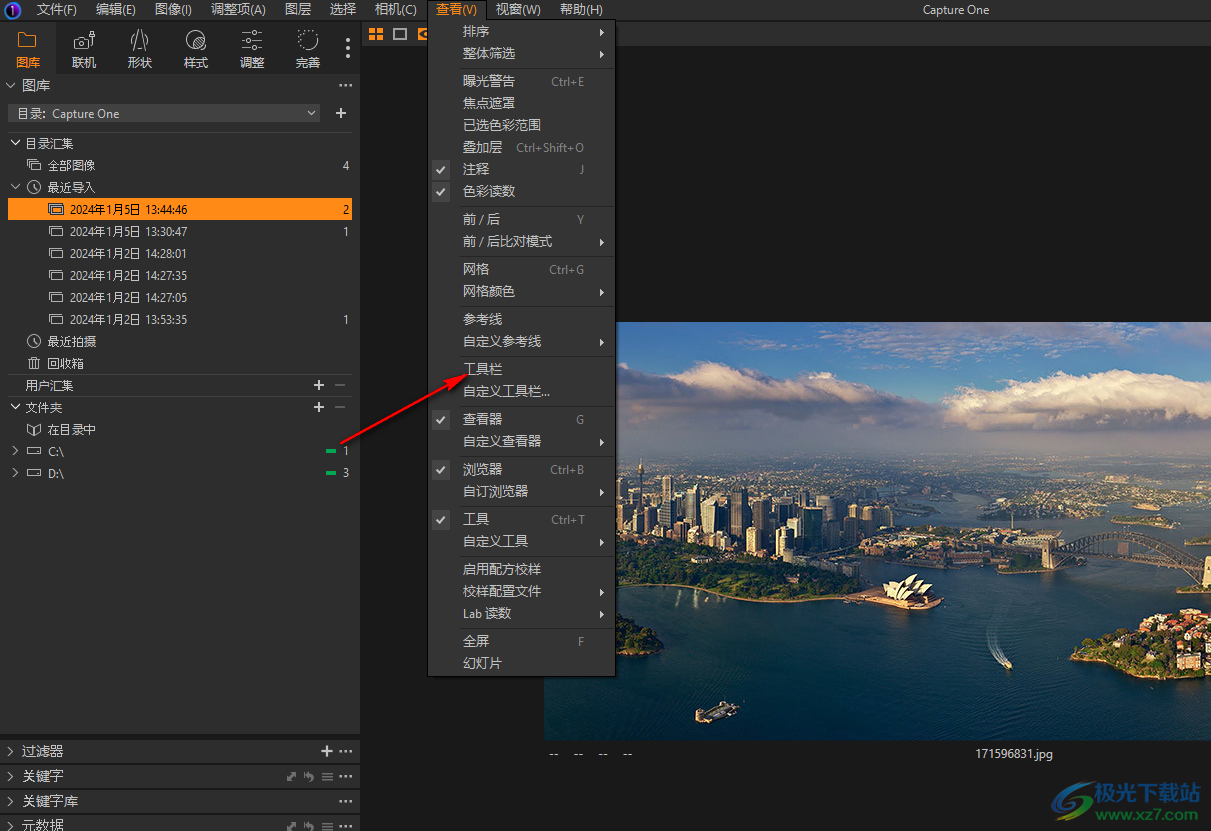Open the 图库 library tool tab

pyautogui.click(x=27, y=49)
